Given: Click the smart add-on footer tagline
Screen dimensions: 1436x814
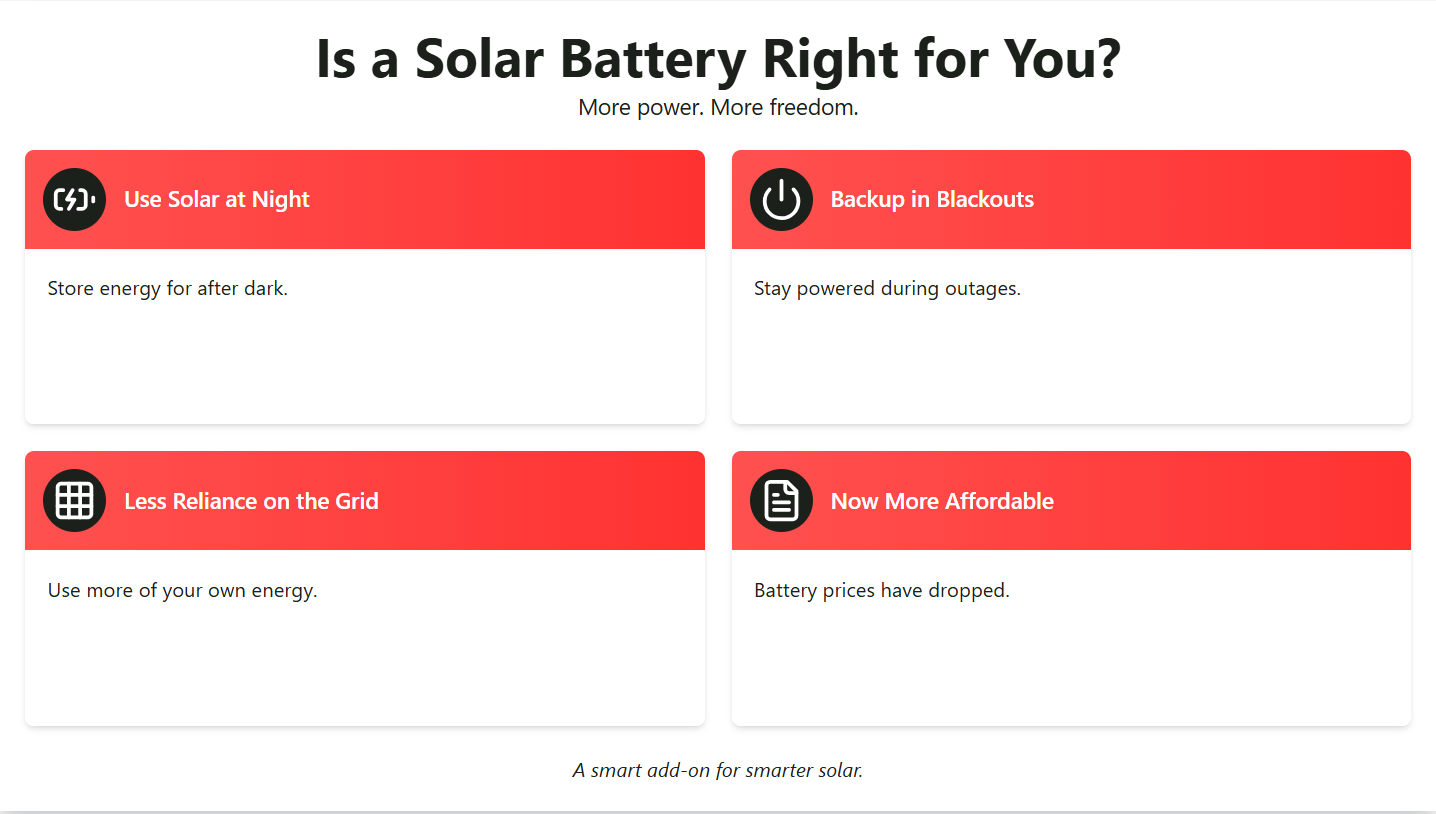Looking at the screenshot, I should [718, 770].
